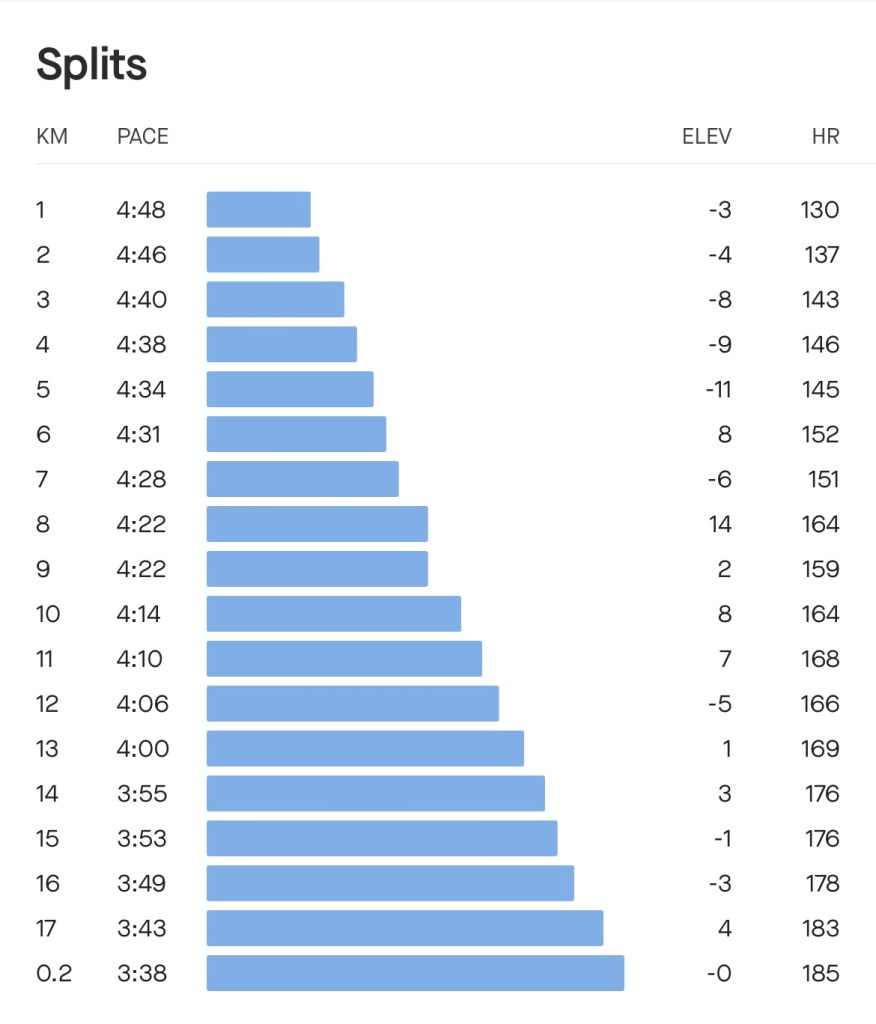Click the Splits section title

point(92,65)
